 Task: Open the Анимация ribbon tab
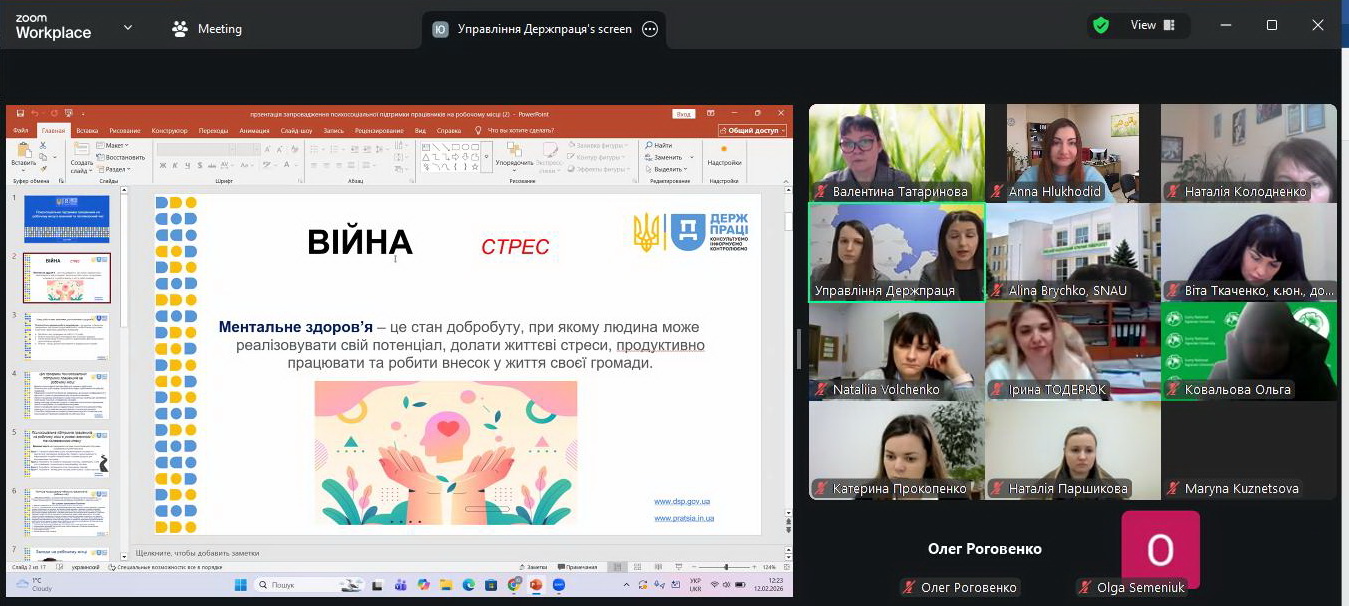(254, 130)
